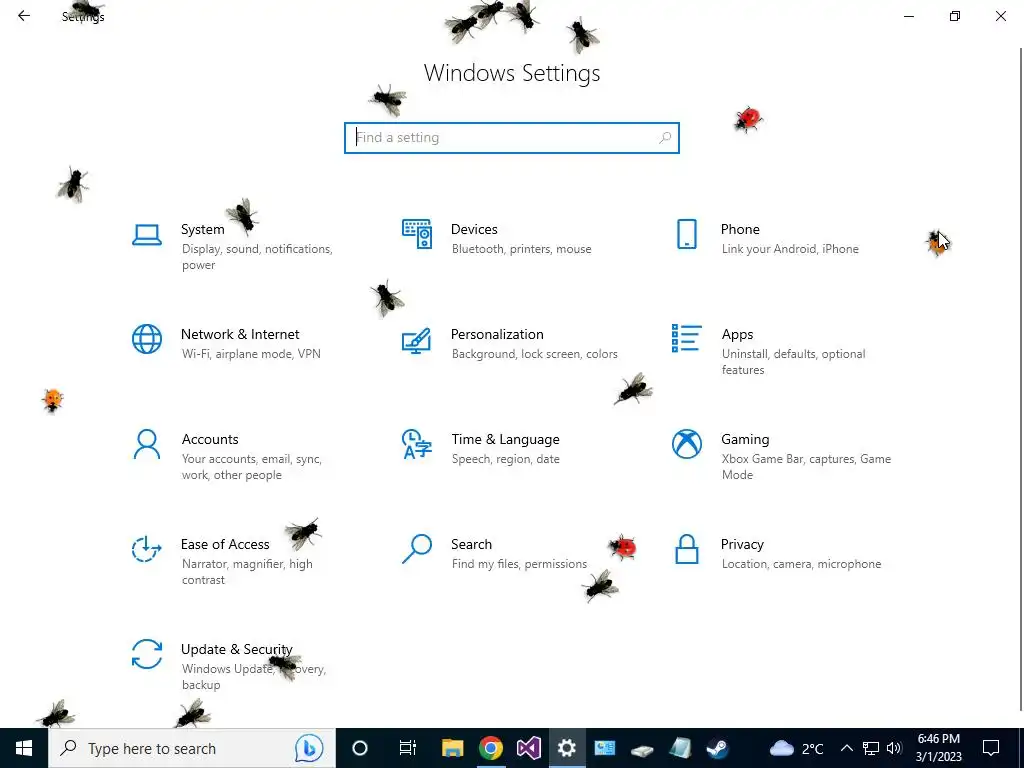Click 'Wi-Fi, airplane mode, VPN' description
Screen dimensions: 1024x768
tap(251, 354)
